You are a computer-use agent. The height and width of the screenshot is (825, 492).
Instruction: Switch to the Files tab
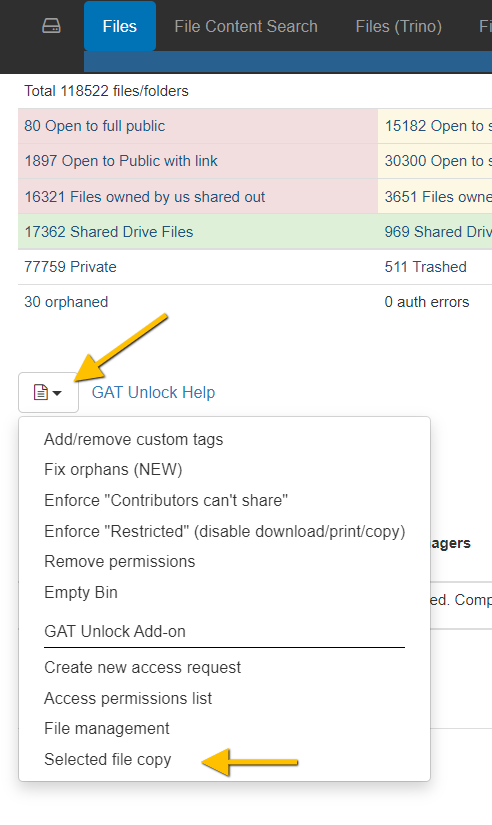(x=120, y=26)
